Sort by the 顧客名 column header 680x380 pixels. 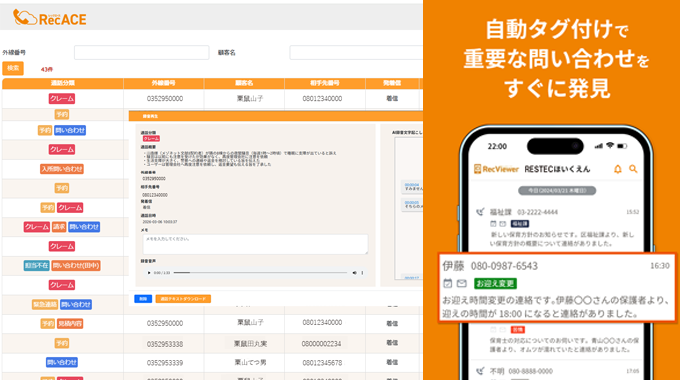pos(244,83)
